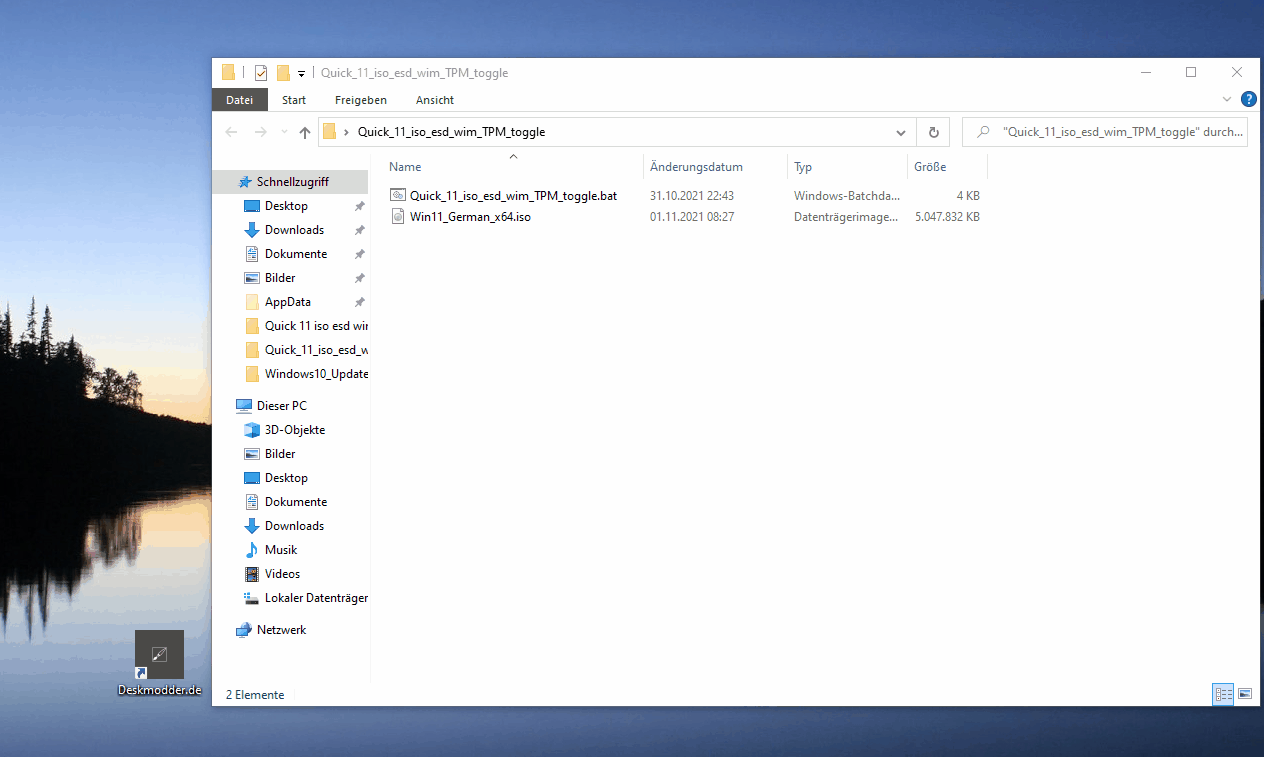Viewport: 1264px width, 757px height.
Task: Expand the chevron before the address bar path
Action: click(x=346, y=132)
